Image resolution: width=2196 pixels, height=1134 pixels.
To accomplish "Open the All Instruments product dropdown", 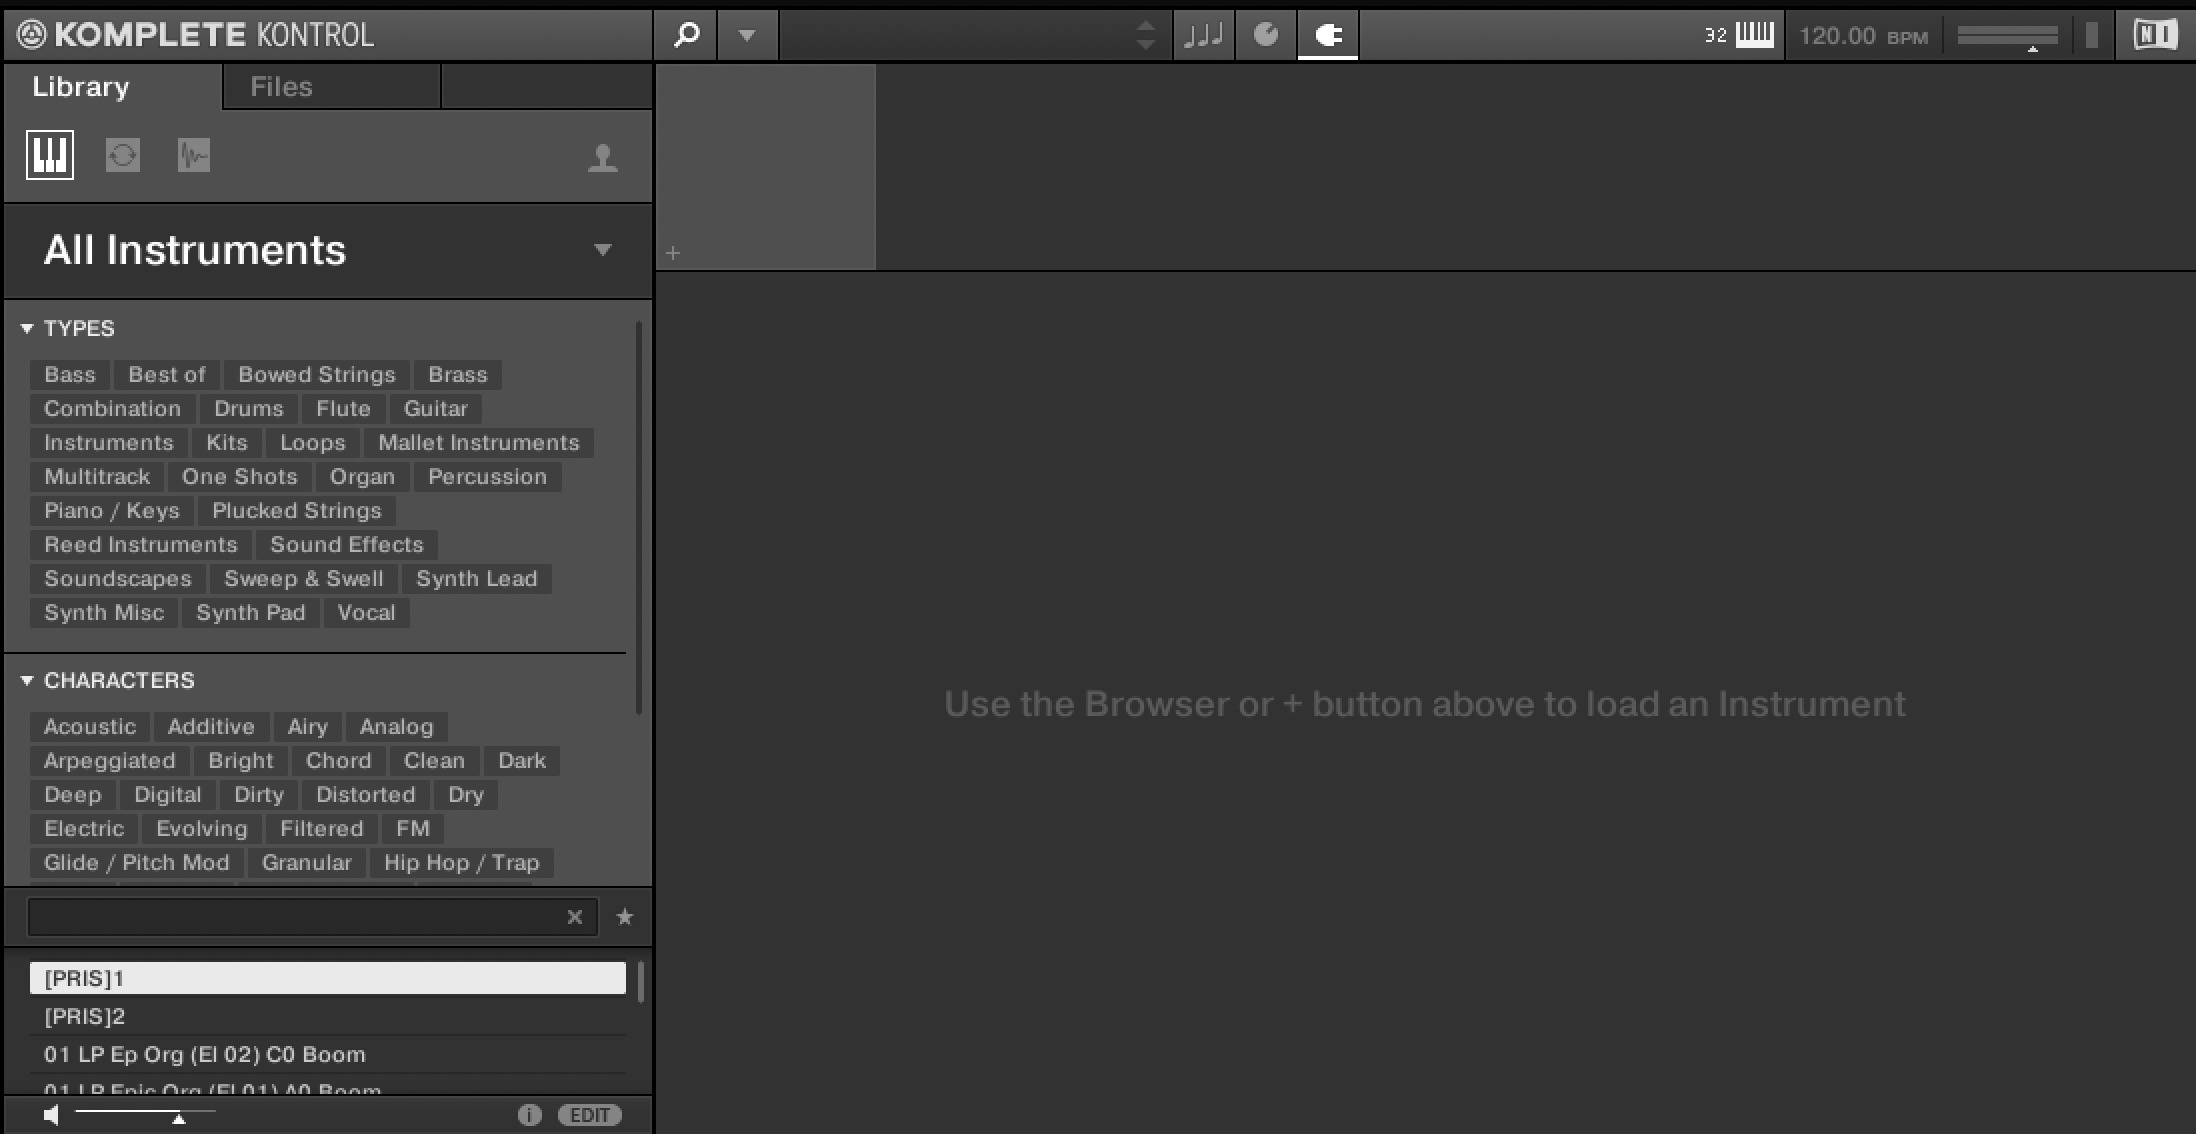I will coord(602,250).
